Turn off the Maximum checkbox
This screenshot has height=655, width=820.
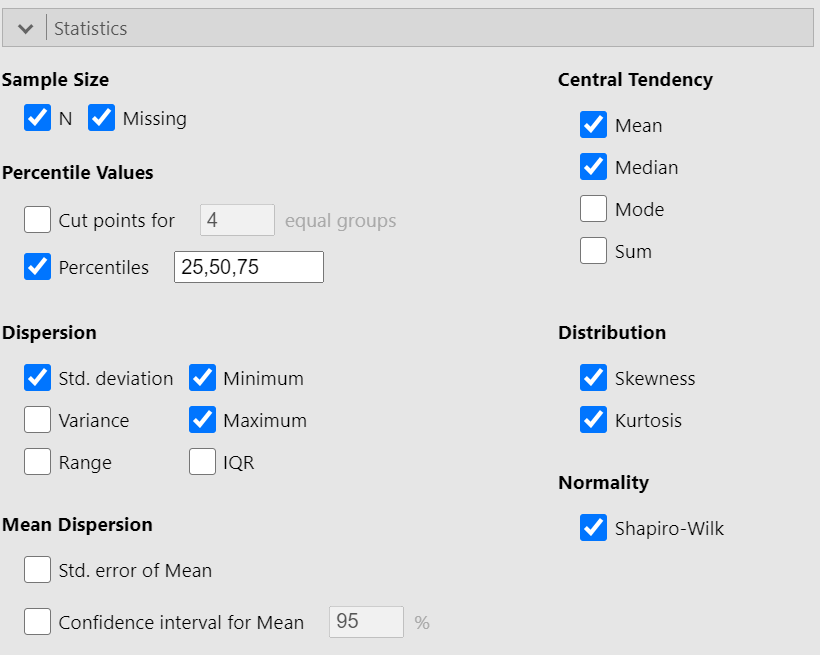click(203, 420)
